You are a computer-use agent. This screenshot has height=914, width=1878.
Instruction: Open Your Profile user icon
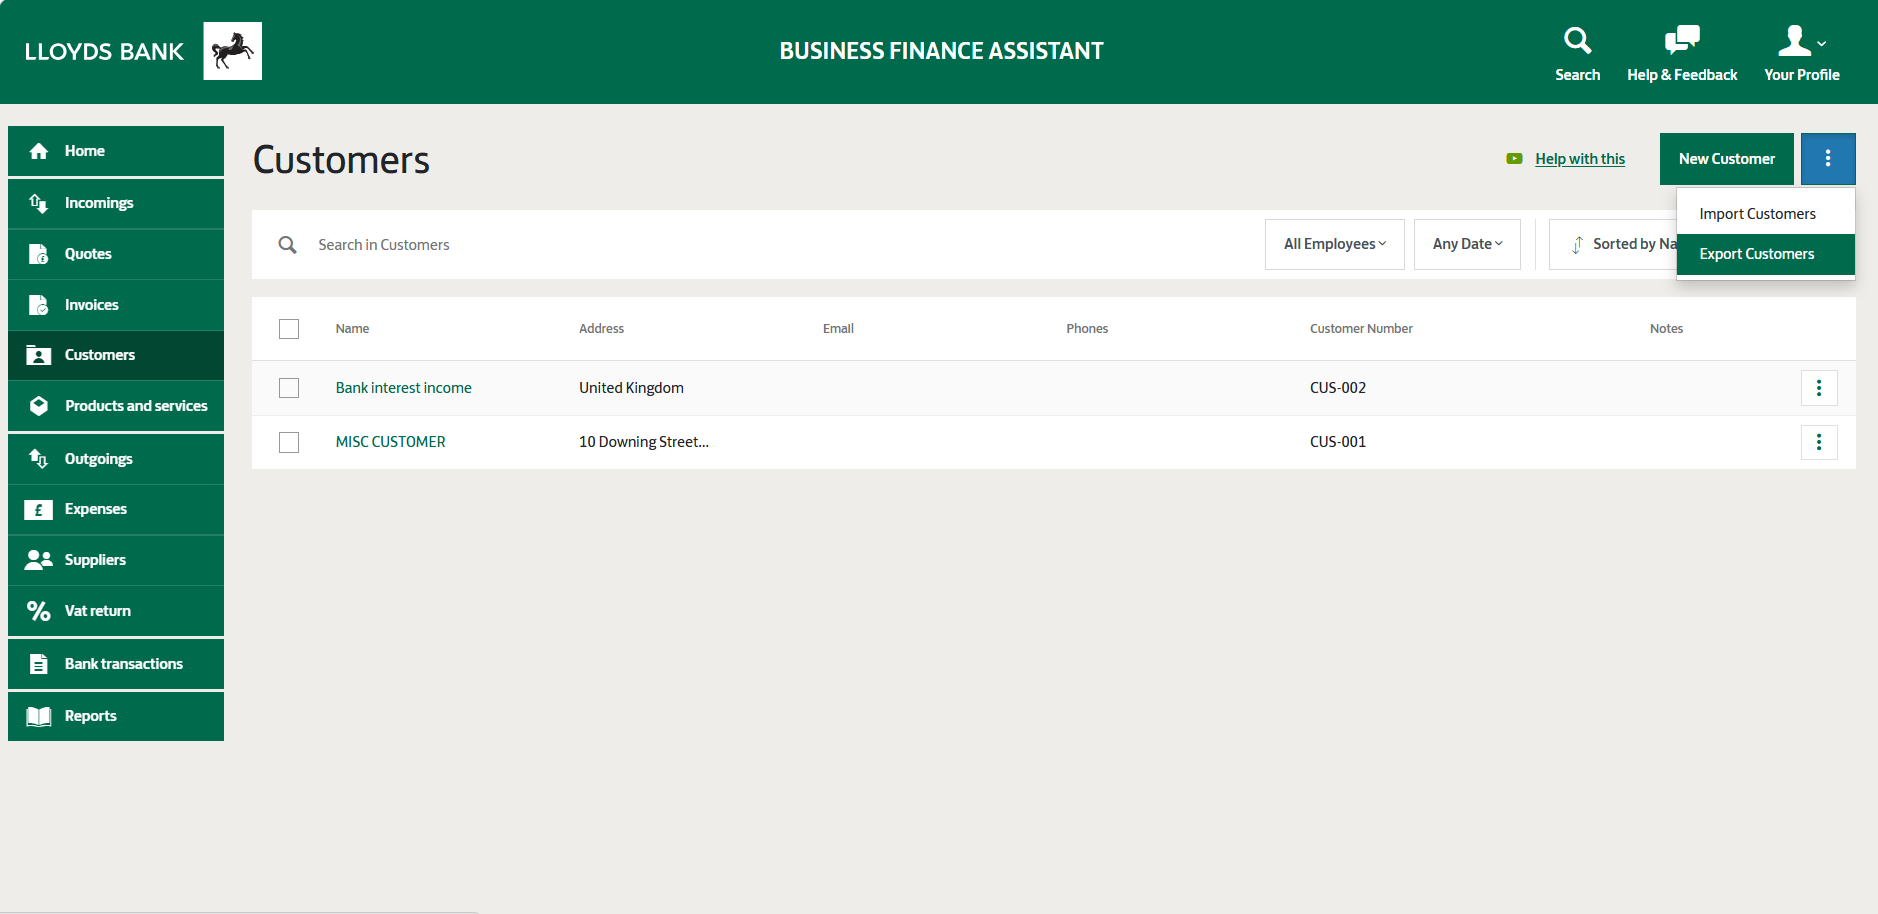1794,40
